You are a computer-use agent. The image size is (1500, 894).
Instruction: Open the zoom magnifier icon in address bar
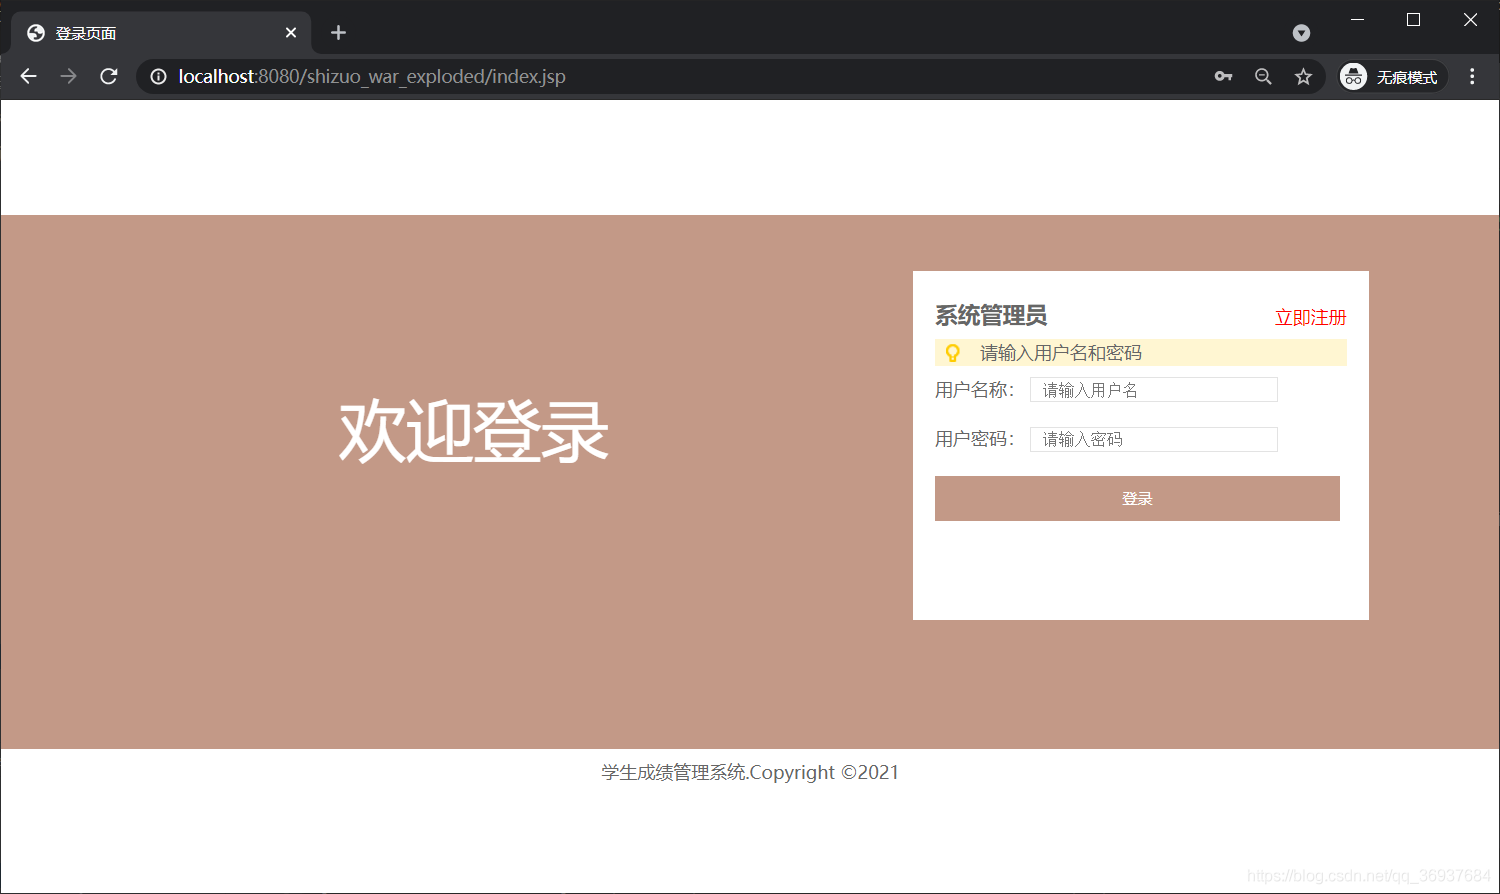pyautogui.click(x=1263, y=76)
